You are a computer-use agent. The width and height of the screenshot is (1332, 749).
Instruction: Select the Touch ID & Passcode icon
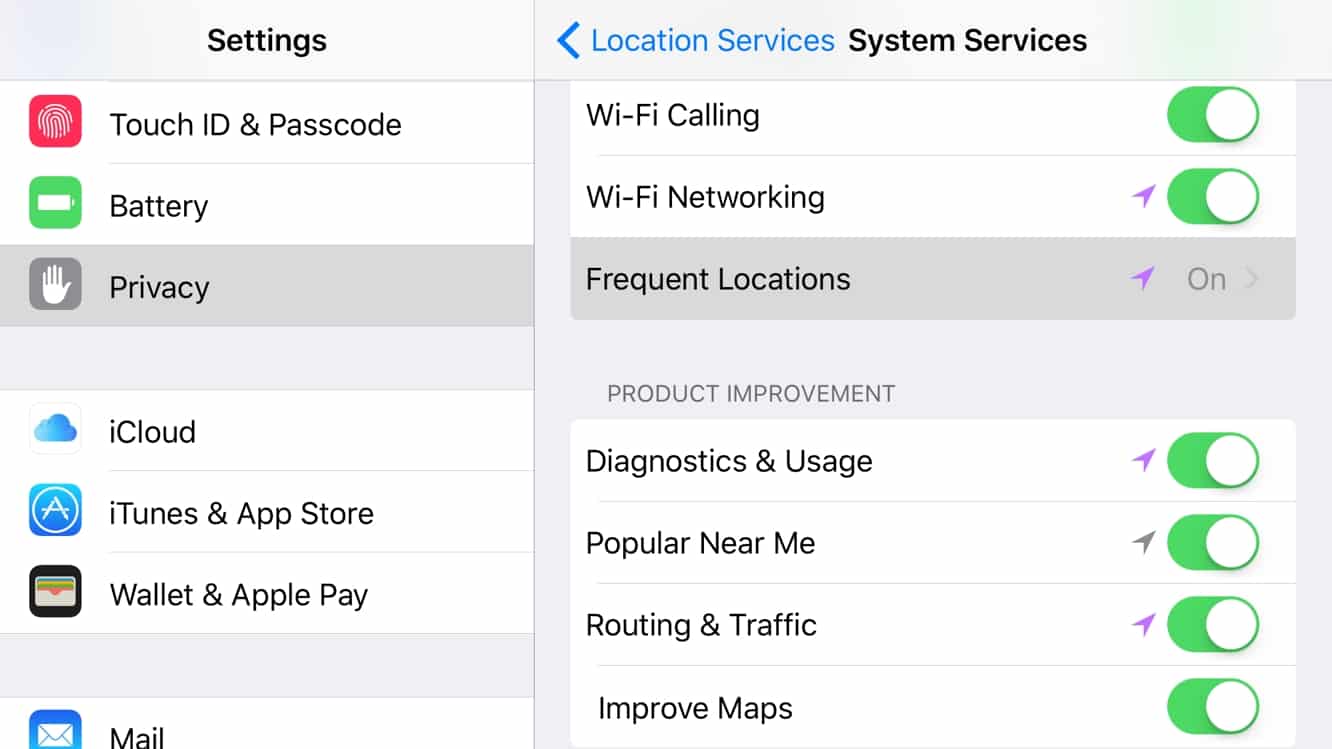tap(56, 123)
